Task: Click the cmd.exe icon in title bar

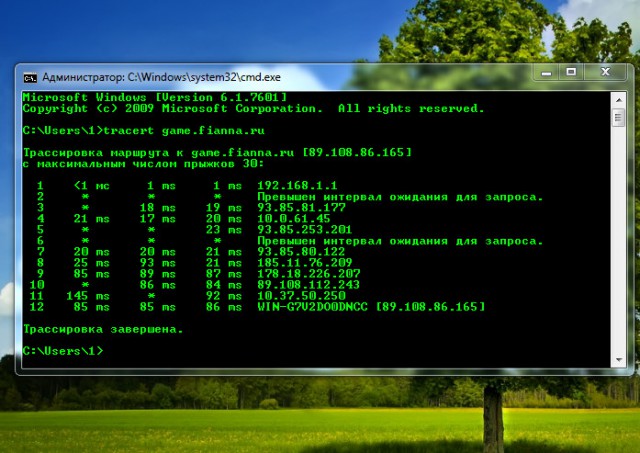Action: pos(31,75)
